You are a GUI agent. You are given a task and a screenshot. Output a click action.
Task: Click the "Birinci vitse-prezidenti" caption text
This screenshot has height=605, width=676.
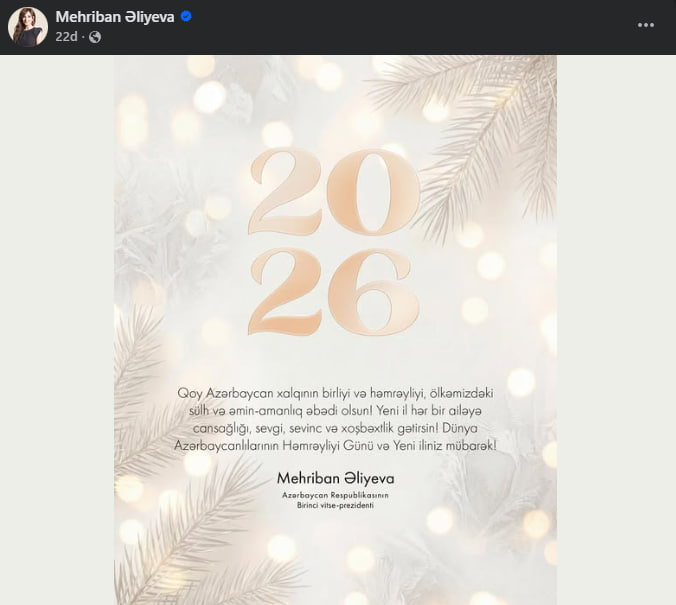pyautogui.click(x=335, y=505)
